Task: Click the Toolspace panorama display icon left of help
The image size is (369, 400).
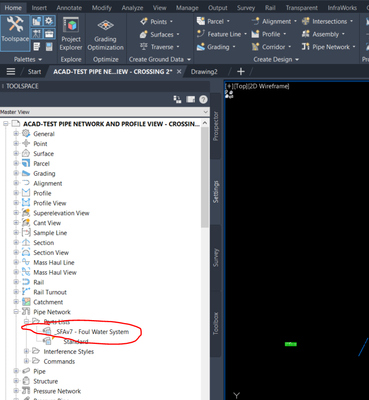Action: (x=190, y=99)
